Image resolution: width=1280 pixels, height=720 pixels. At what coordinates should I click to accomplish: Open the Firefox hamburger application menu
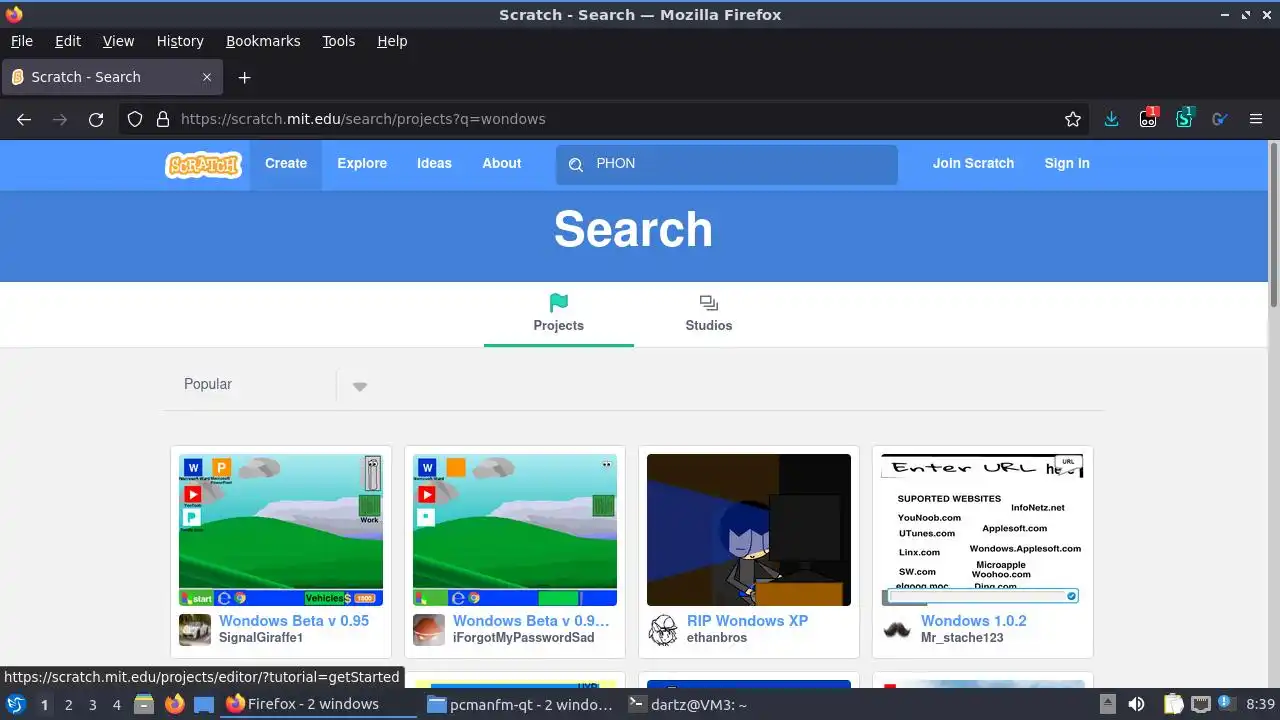[x=1256, y=119]
